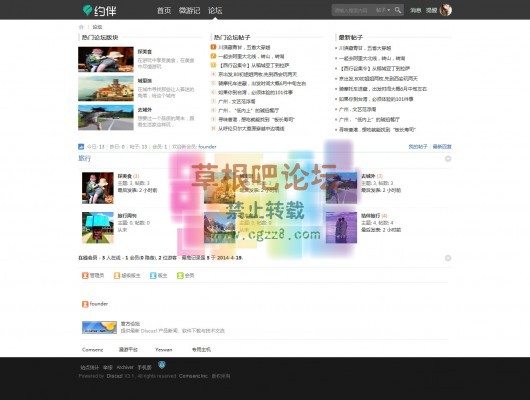Click the 管理员 role icon
Image resolution: width=530 pixels, height=400 pixels.
point(85,276)
